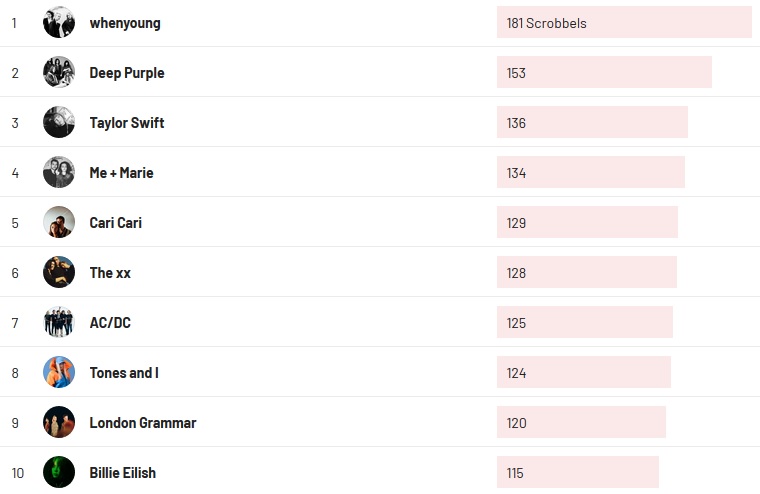Click the 153 scrobble bar
The height and width of the screenshot is (494, 760).
[x=604, y=72]
